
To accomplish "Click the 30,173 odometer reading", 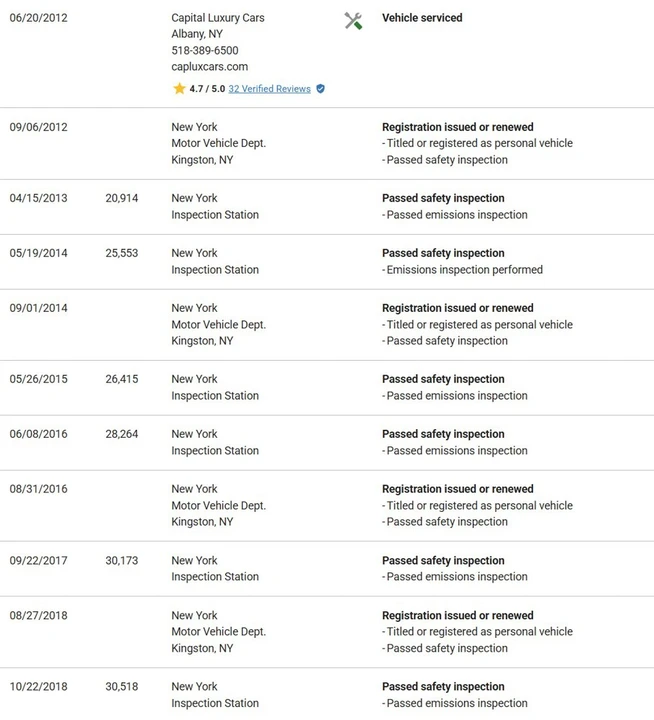I will coord(122,561).
